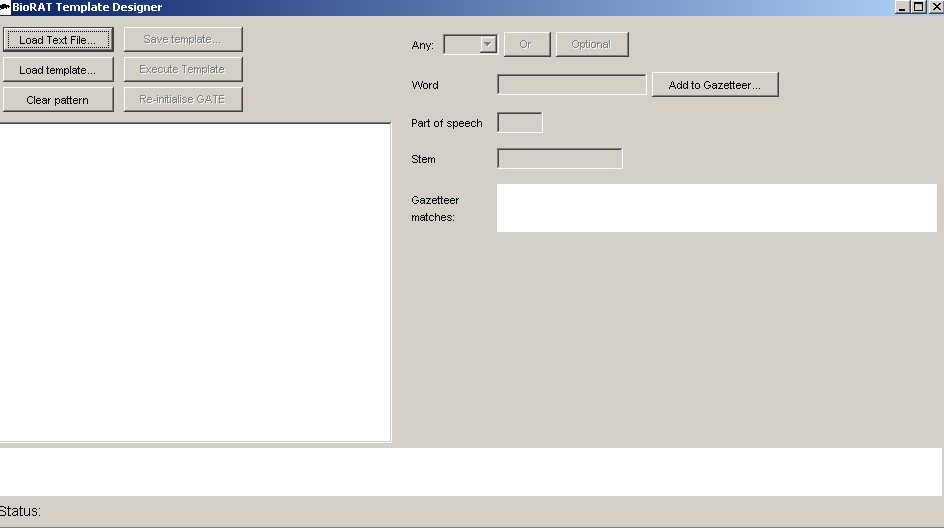
Task: Click Re-initialise GATE button
Action: click(183, 99)
